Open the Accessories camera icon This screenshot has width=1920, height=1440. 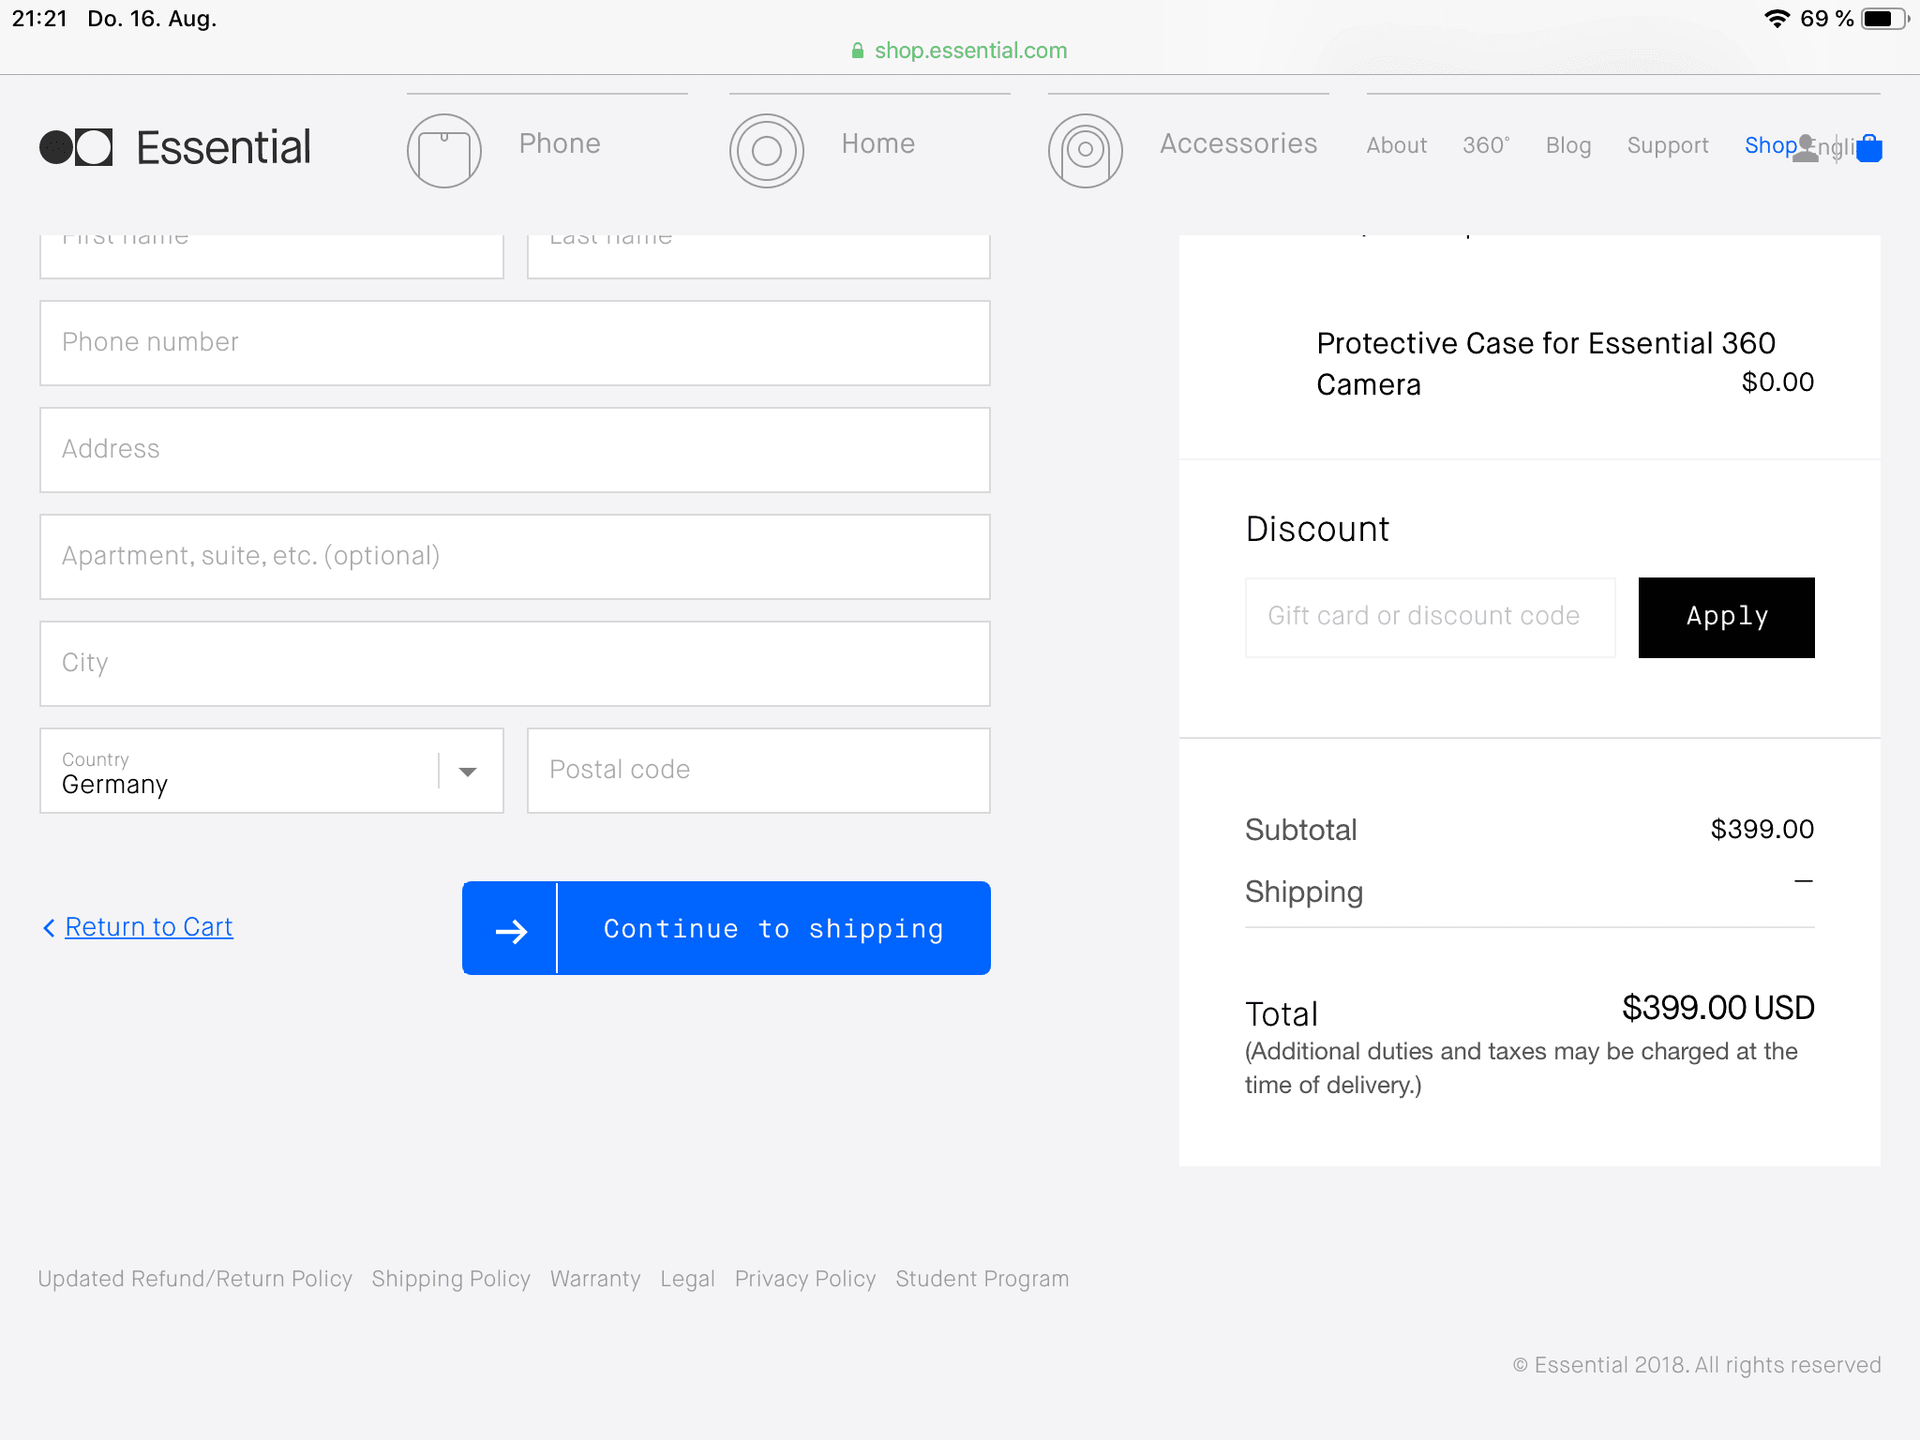click(x=1085, y=150)
